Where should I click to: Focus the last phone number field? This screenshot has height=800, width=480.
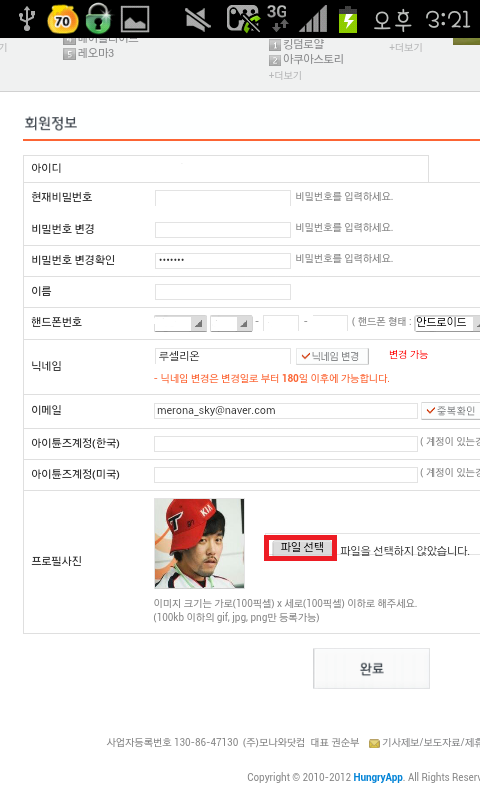coord(330,323)
